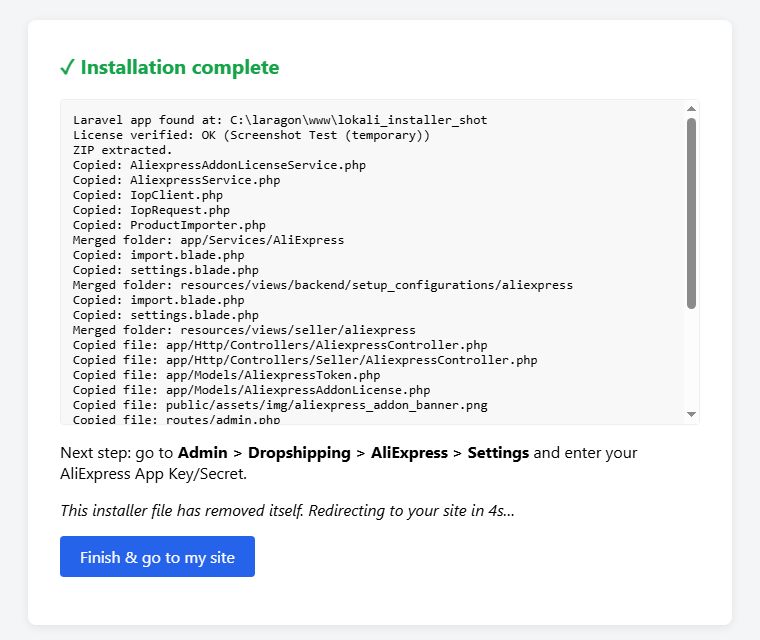Click the setup_configurations/aliexpress merged folder line
The width and height of the screenshot is (760, 640).
[323, 285]
